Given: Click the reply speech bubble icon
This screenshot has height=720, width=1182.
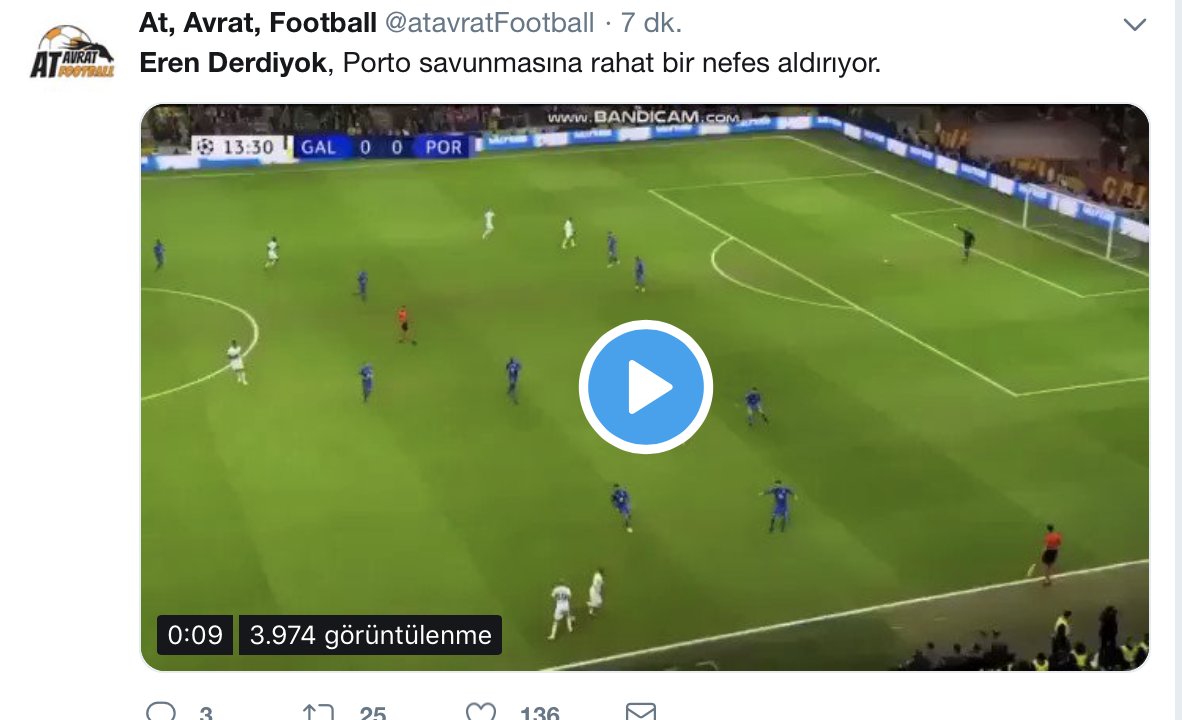Looking at the screenshot, I should coord(161,712).
